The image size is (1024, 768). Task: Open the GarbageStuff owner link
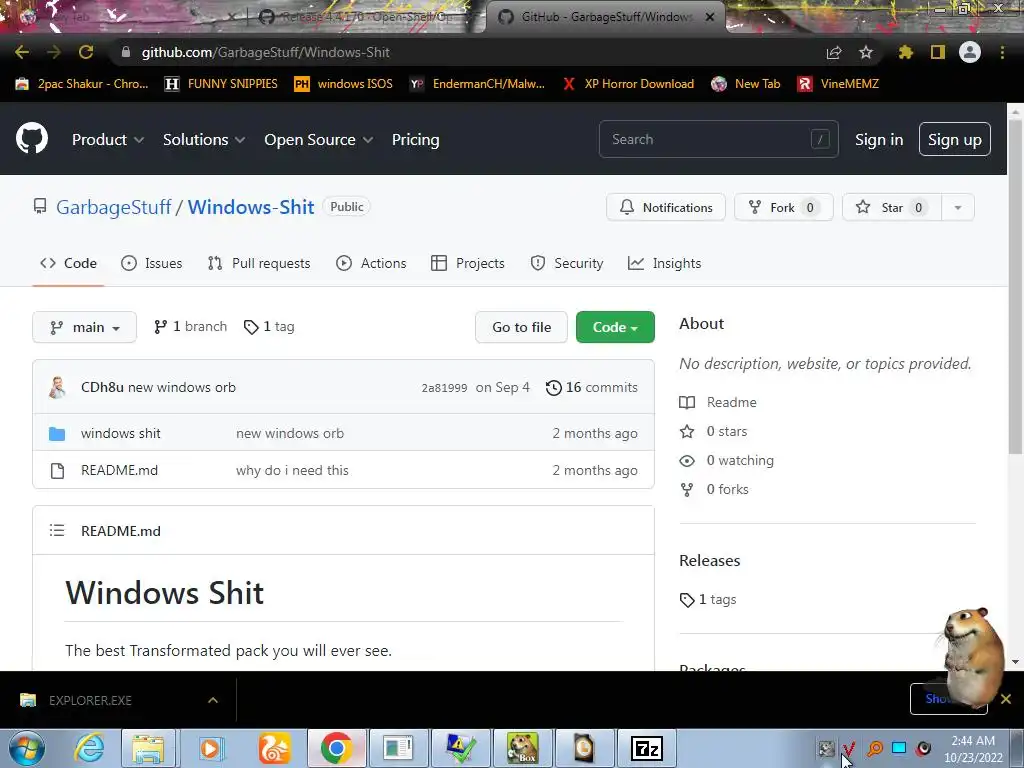(114, 207)
